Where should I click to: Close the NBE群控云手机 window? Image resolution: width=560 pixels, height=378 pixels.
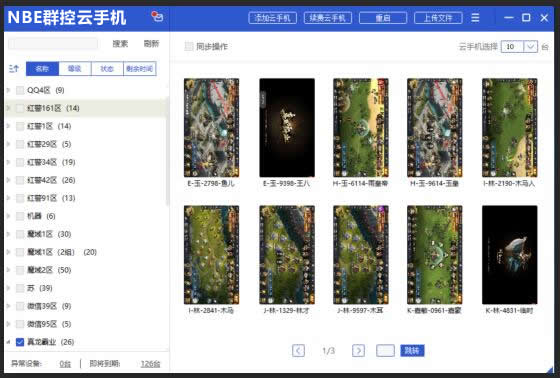point(544,18)
